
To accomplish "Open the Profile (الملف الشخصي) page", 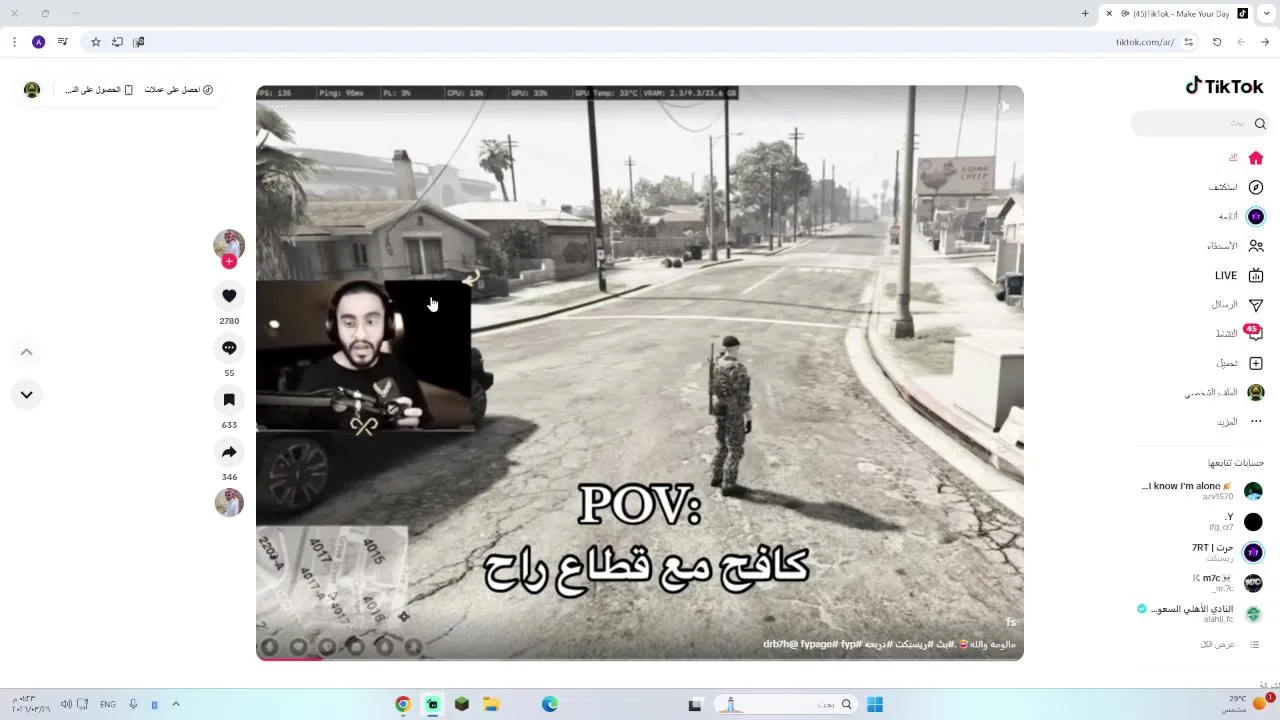I will (1225, 392).
